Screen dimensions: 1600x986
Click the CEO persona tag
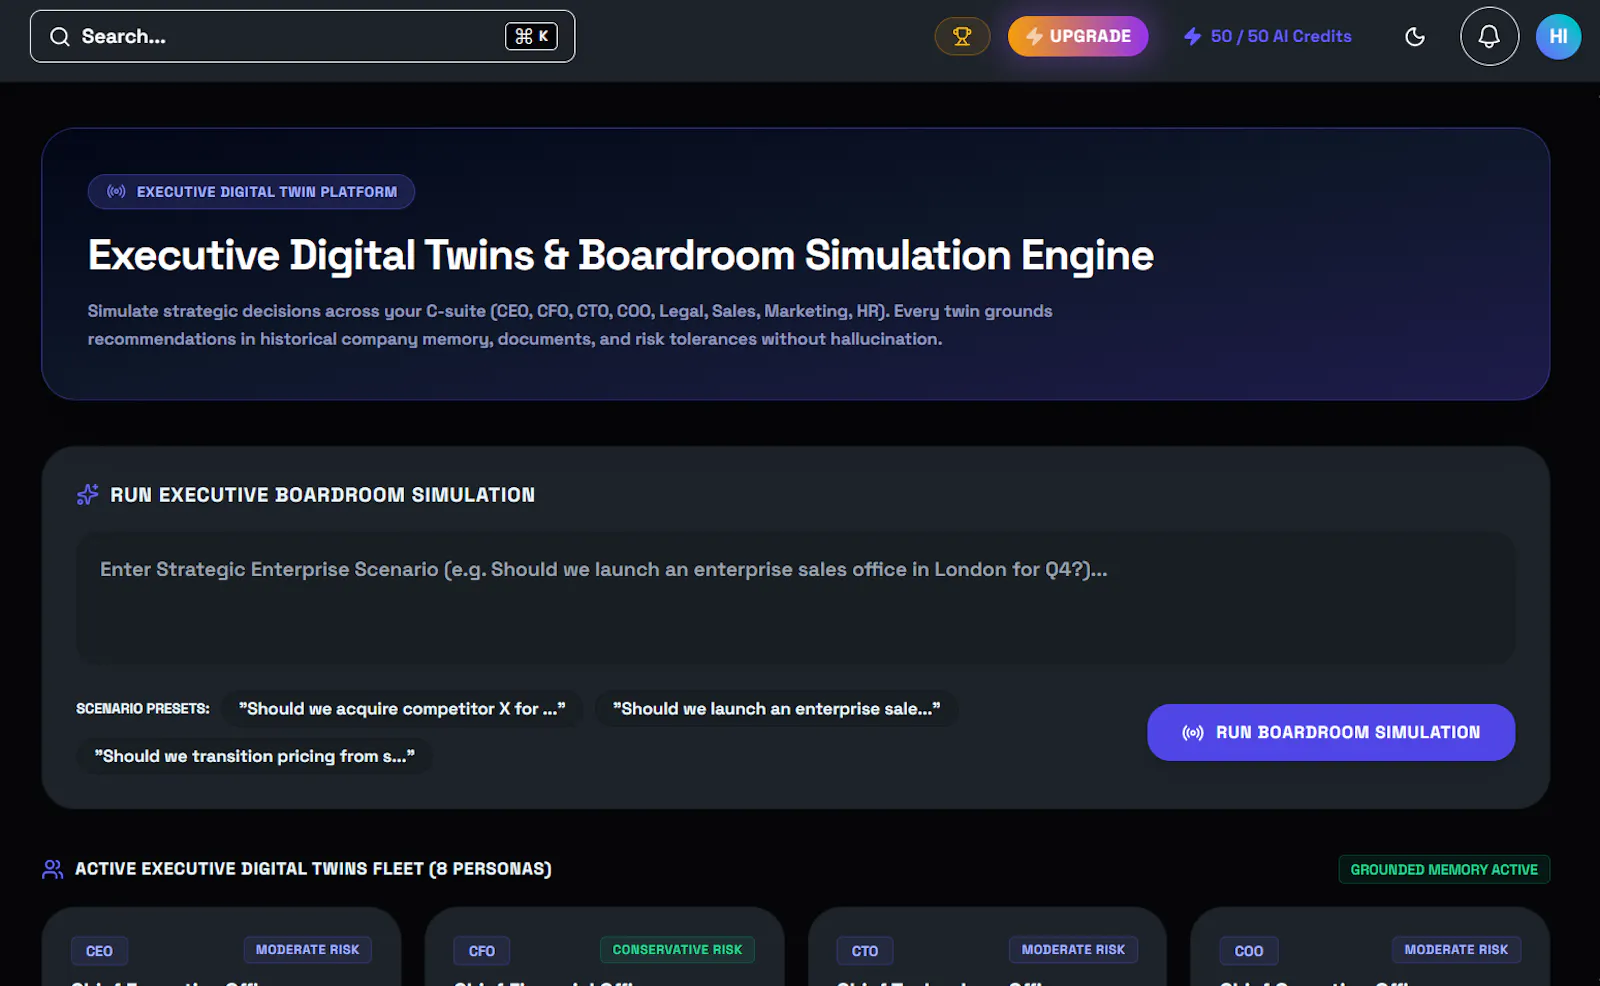(x=99, y=951)
